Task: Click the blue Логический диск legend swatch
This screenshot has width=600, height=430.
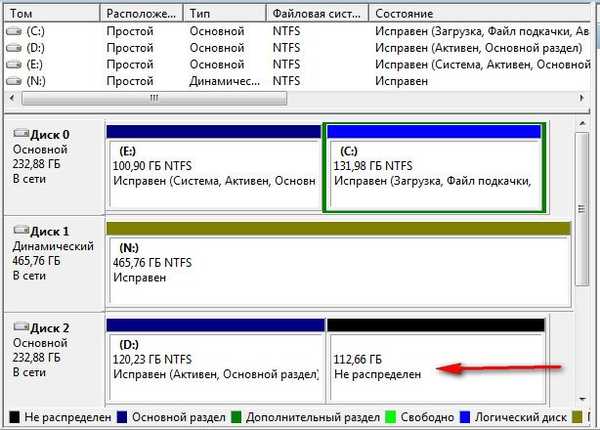Action: click(465, 417)
